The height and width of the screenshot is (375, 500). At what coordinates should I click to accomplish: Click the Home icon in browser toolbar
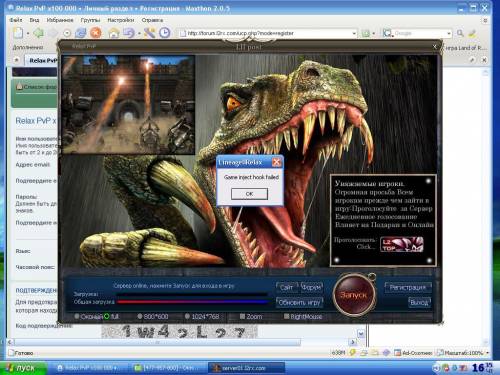(x=114, y=33)
